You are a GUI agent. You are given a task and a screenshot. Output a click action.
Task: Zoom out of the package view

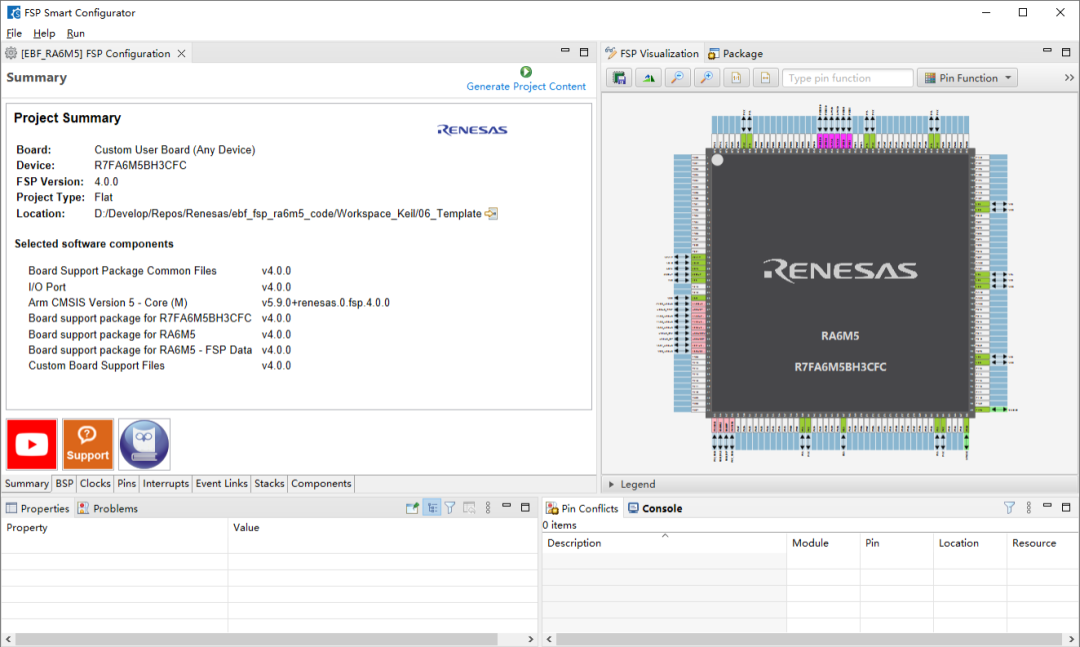click(678, 78)
